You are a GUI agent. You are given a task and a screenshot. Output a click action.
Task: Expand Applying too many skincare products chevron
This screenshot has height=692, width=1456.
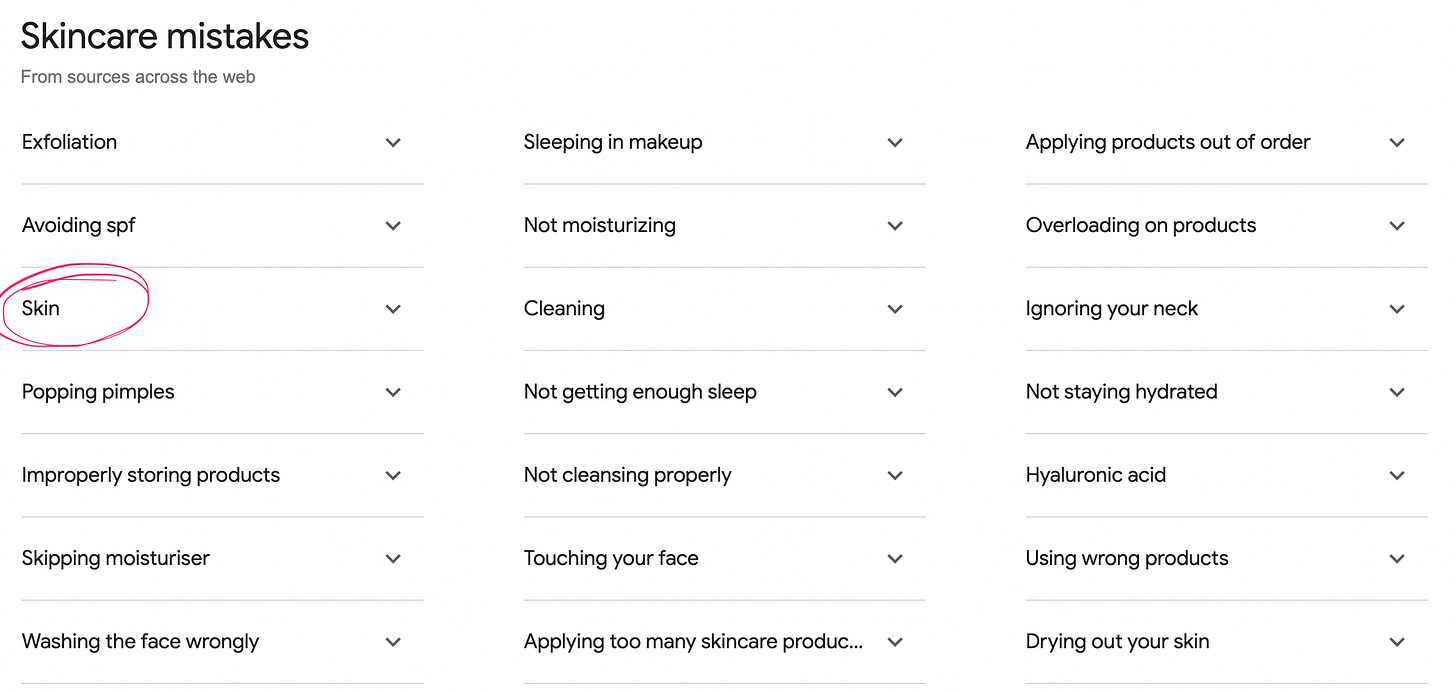(x=895, y=642)
